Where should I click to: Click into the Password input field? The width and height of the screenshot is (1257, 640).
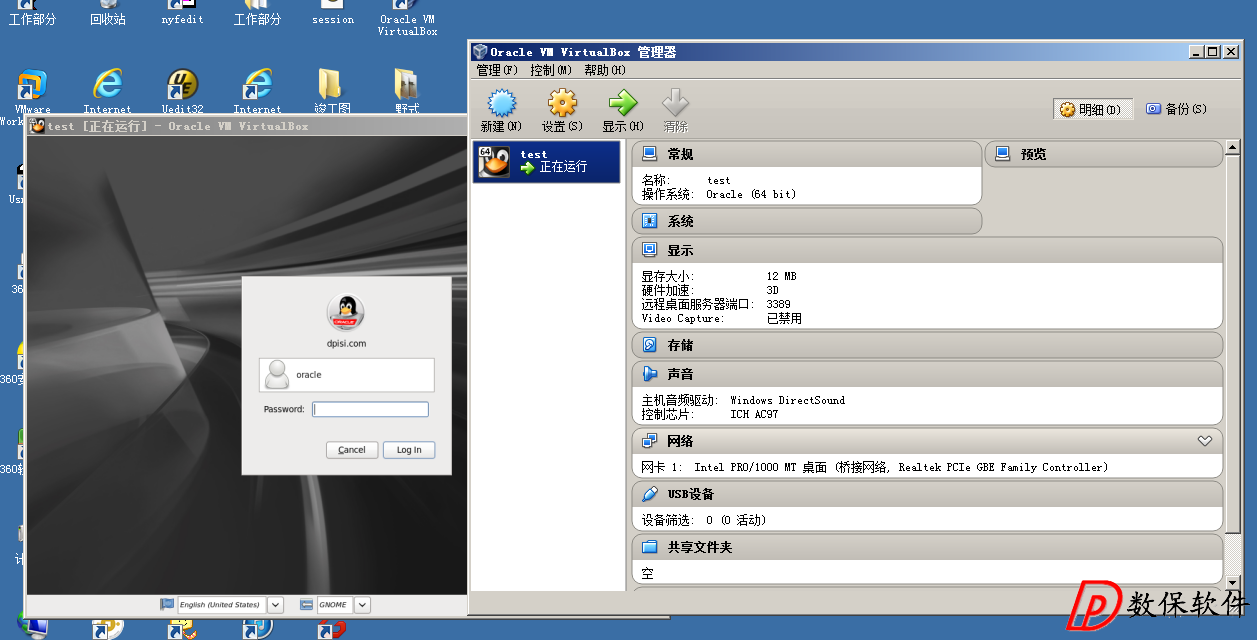(x=370, y=409)
